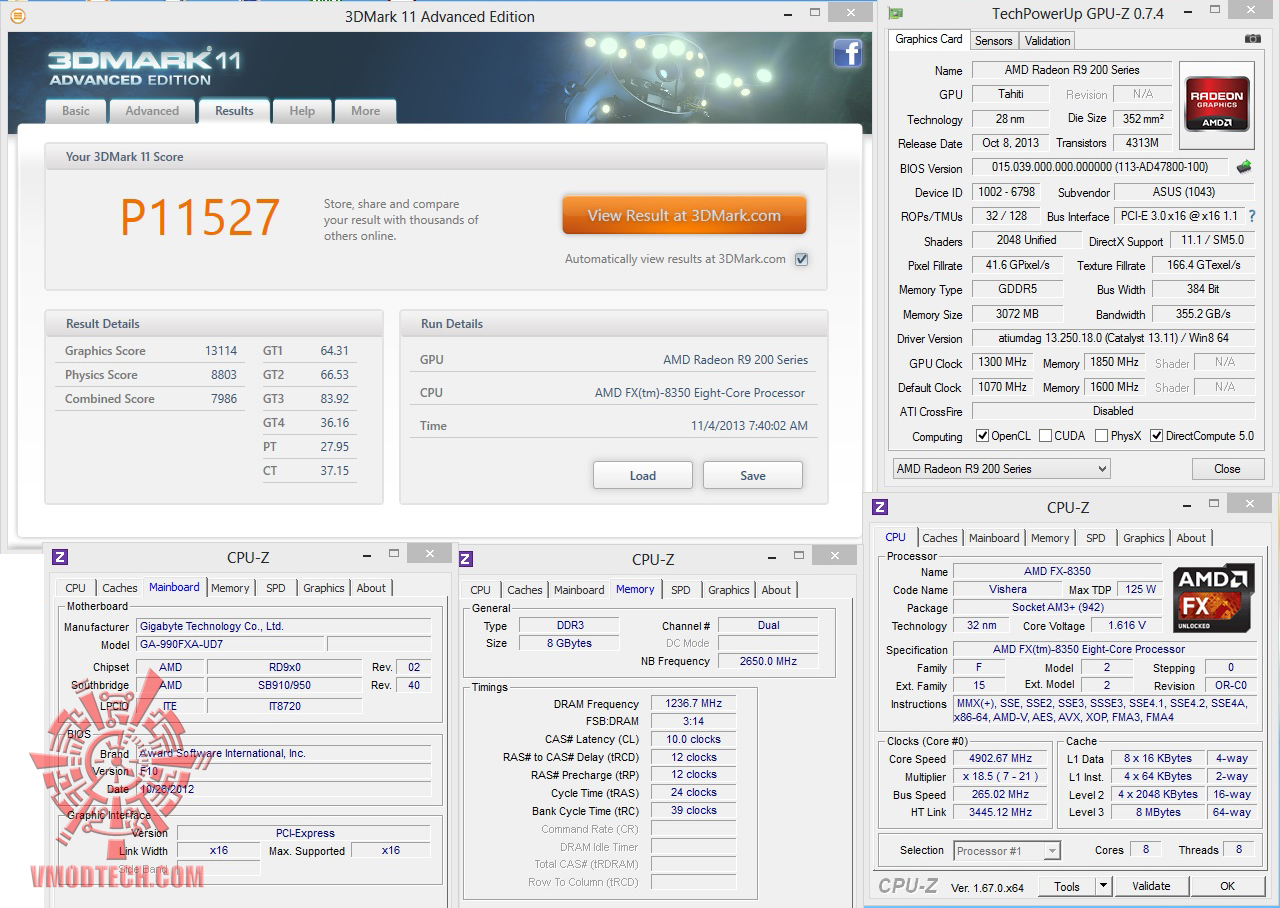Toggle automatically view results at 3DMark.com
Screen dimensions: 1280x908
(x=801, y=259)
